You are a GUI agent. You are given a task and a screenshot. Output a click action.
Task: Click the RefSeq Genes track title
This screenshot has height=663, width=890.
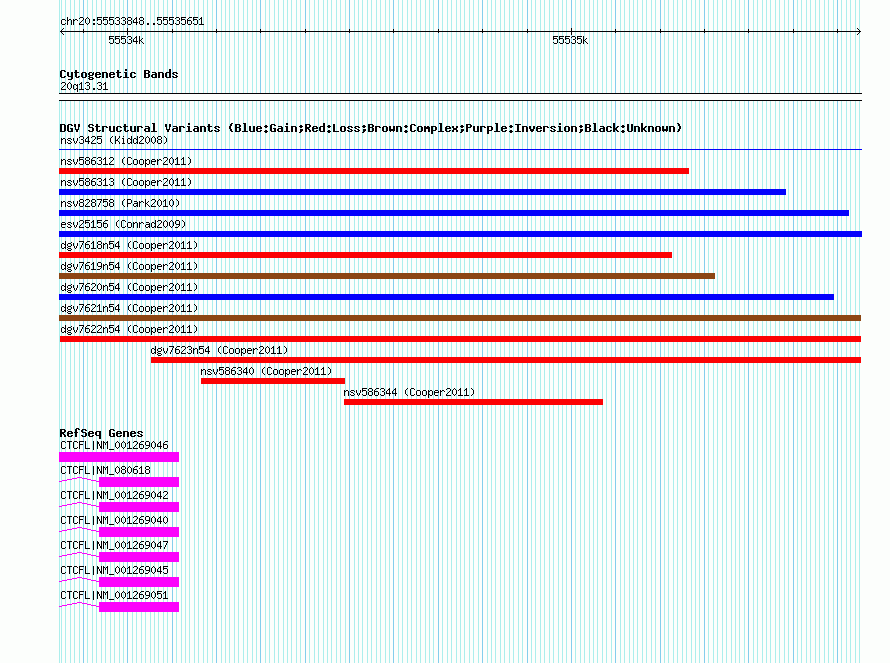point(101,433)
